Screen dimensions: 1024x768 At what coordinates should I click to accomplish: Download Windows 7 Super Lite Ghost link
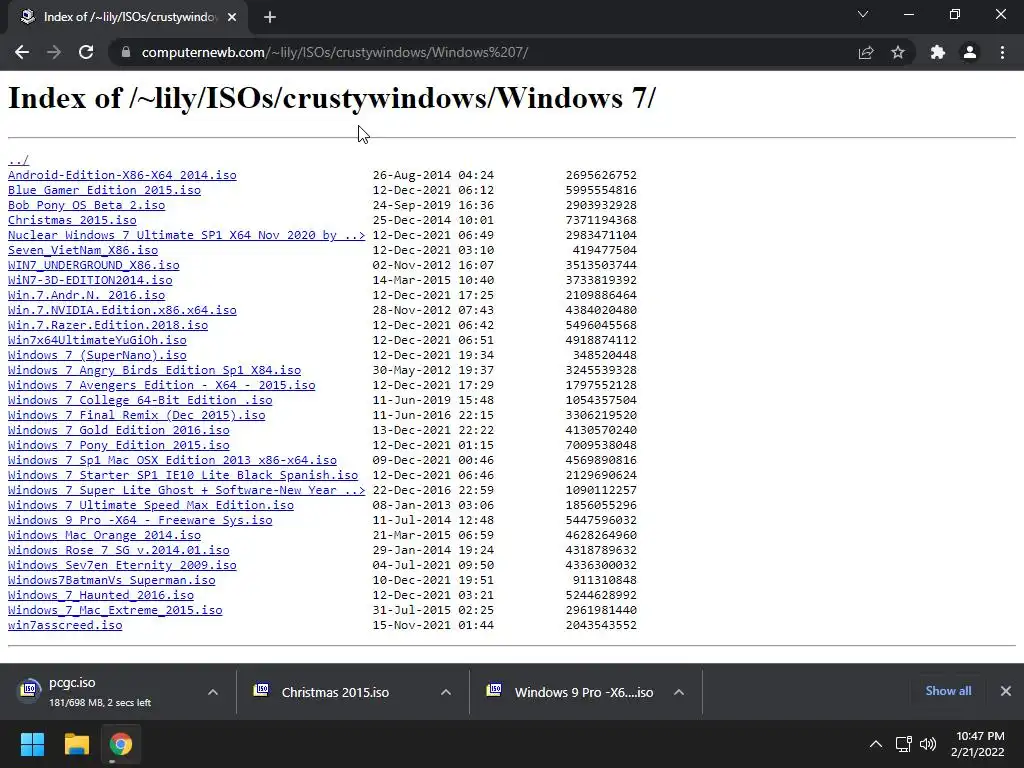187,490
